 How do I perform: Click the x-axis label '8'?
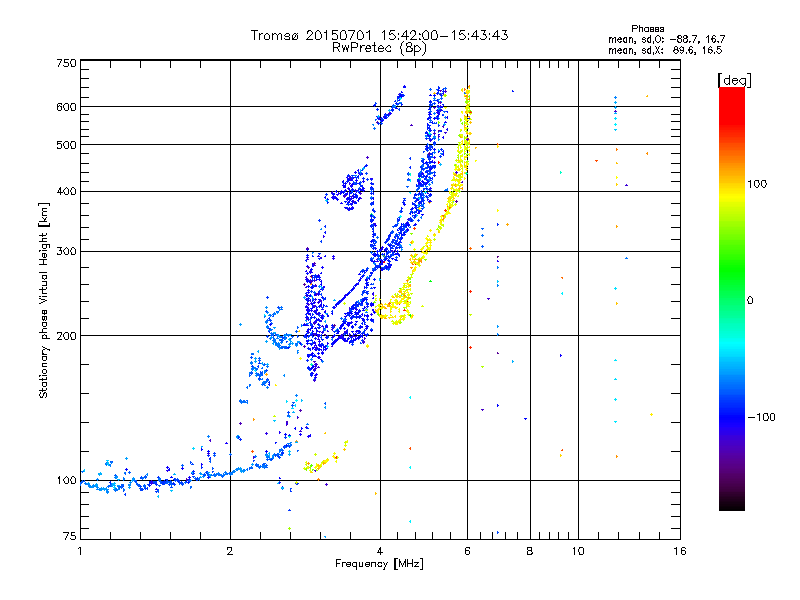point(530,551)
